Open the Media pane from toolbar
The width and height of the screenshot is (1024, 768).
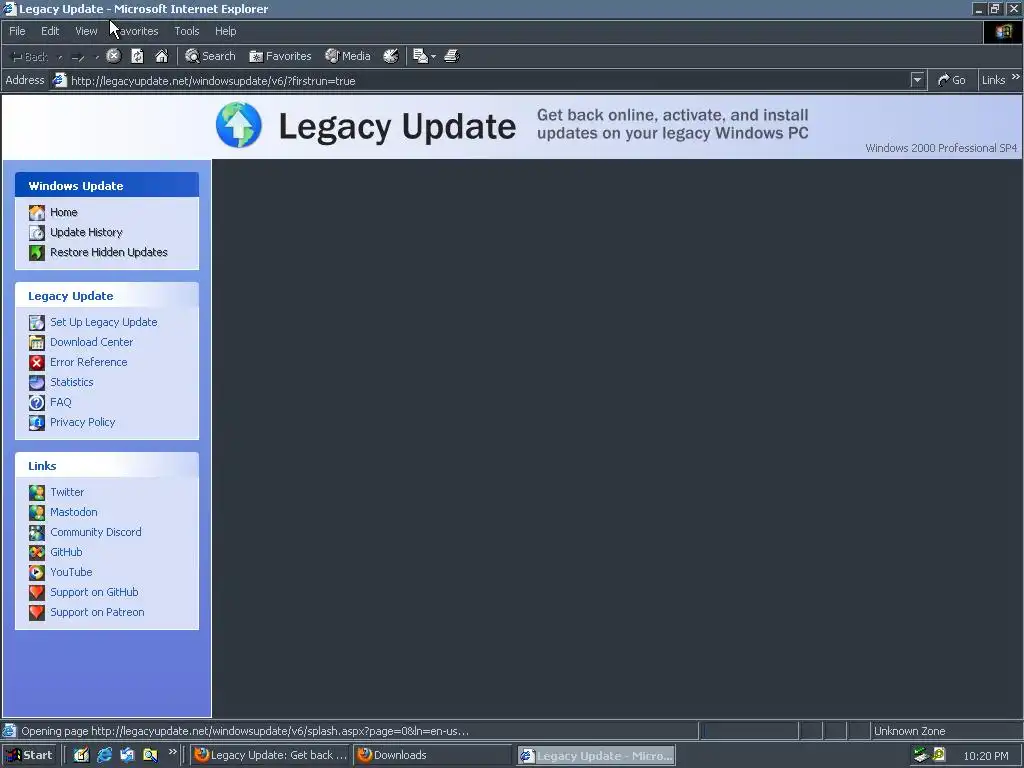[348, 56]
